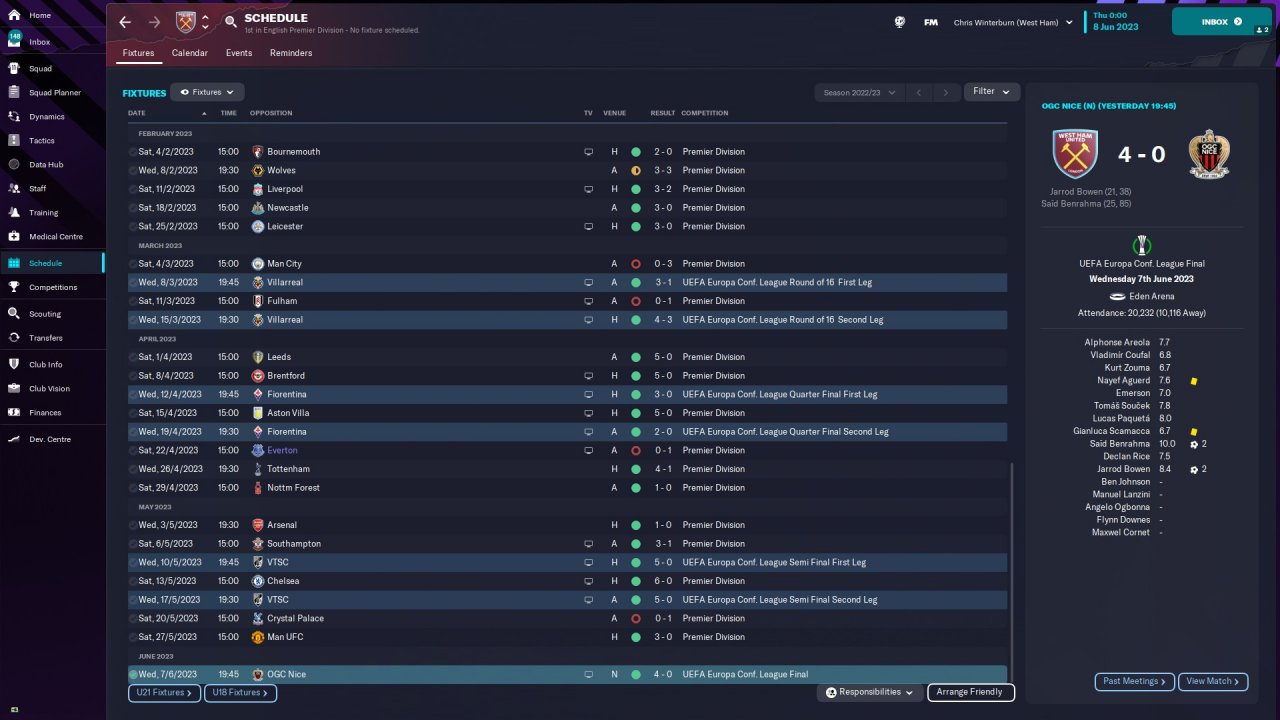The width and height of the screenshot is (1280, 720).
Task: Go to the next season with the right arrow
Action: tap(946, 93)
